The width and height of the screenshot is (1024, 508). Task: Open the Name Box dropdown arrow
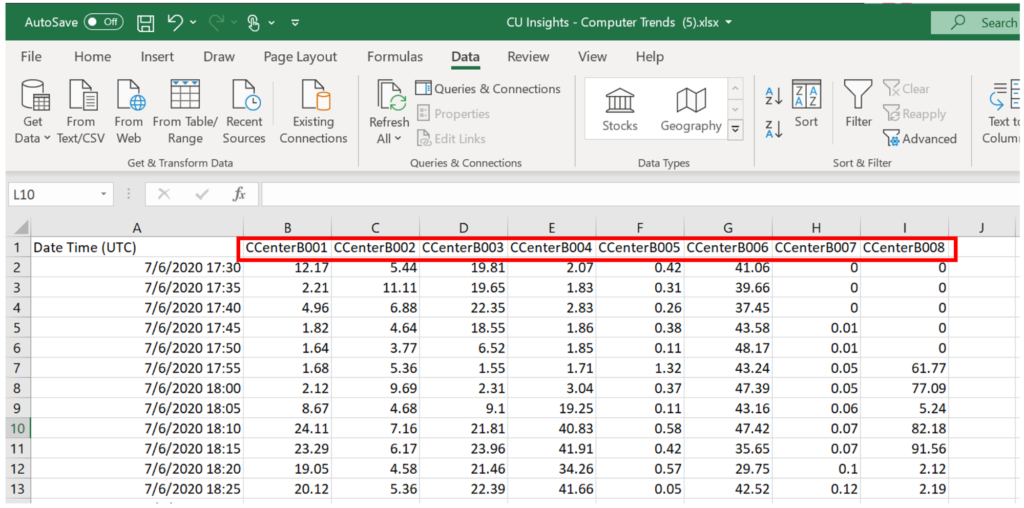tap(103, 194)
